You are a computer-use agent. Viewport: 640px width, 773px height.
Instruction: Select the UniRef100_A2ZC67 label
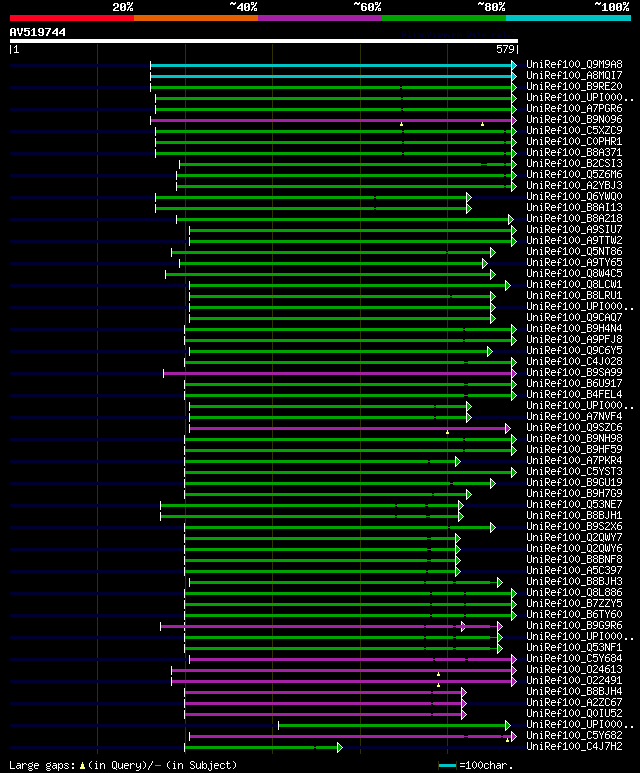[x=574, y=703]
